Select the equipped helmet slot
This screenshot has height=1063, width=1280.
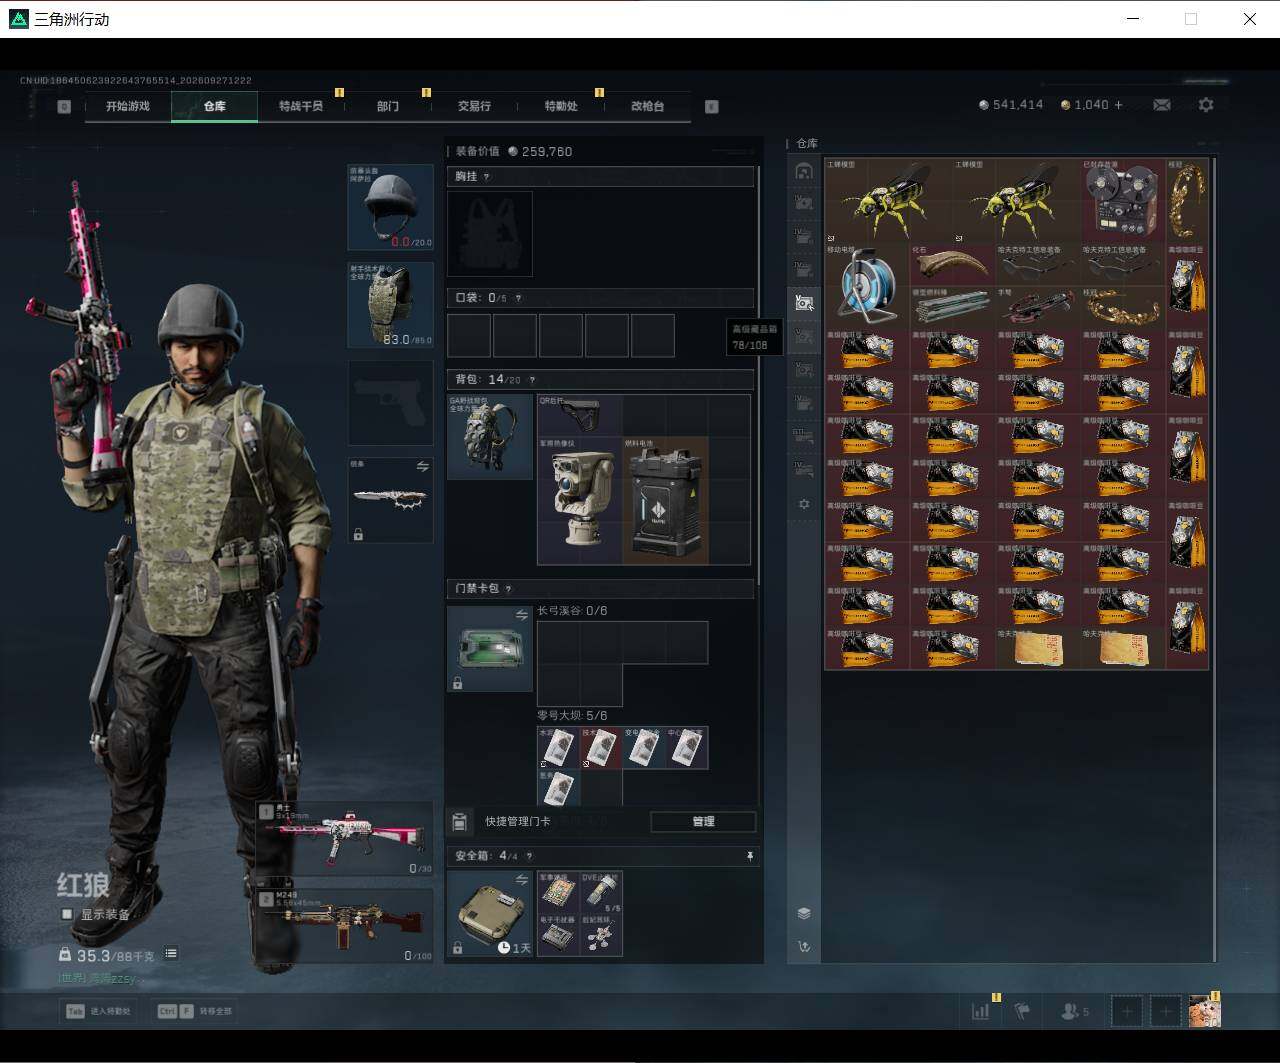390,207
